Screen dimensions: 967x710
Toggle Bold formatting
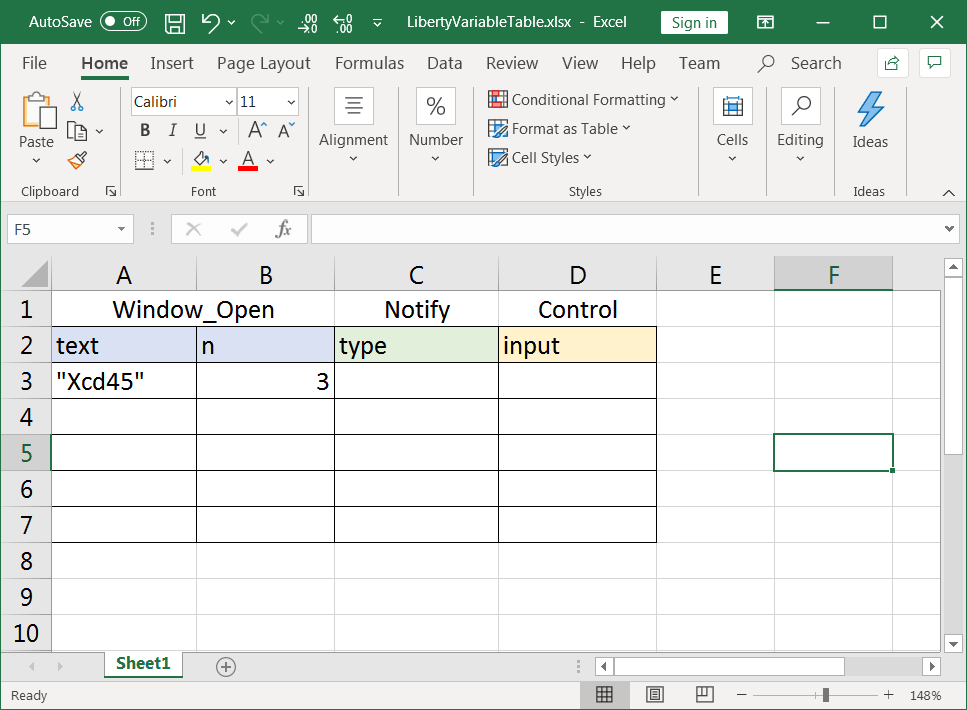(145, 130)
